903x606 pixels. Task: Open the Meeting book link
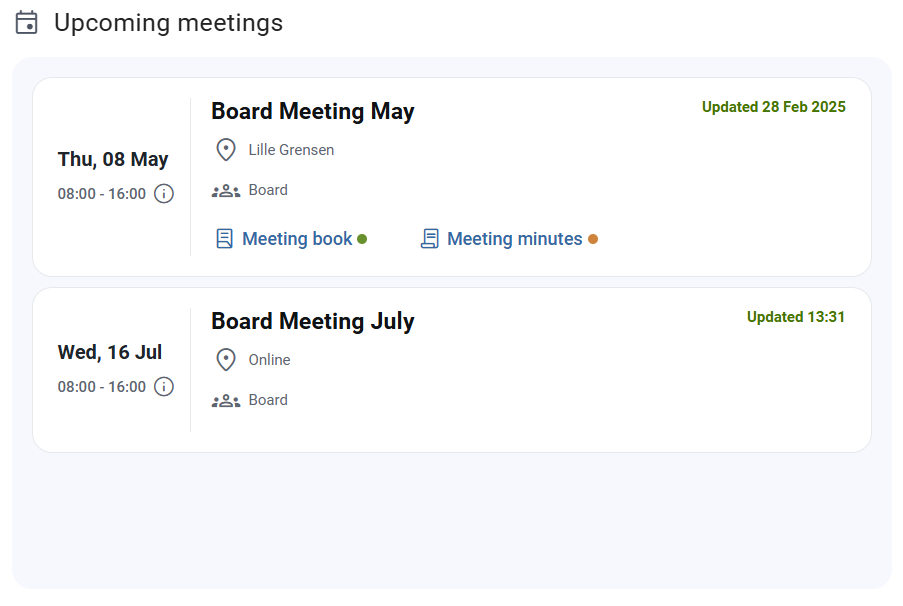[297, 238]
